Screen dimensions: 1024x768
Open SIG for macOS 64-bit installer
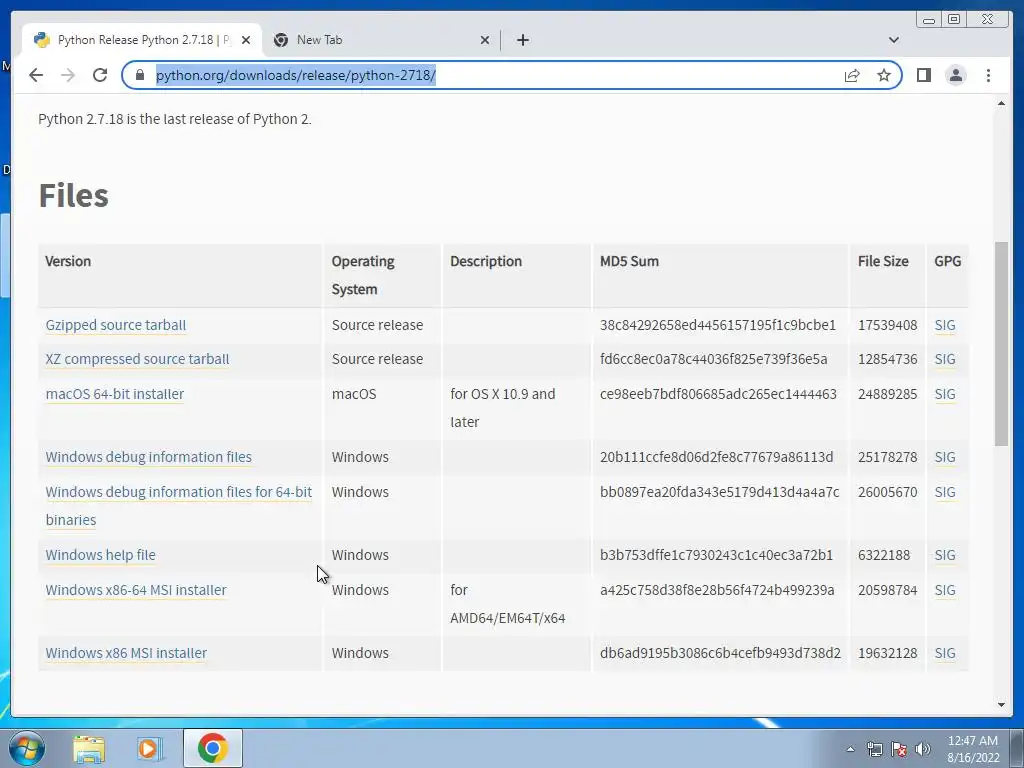[x=944, y=394]
